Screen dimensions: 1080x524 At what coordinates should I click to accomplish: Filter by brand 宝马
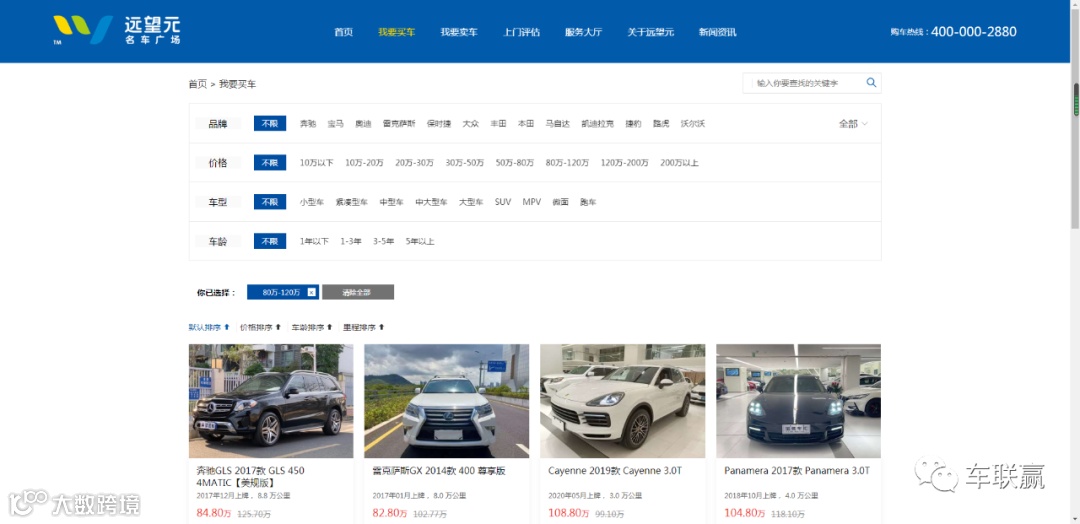click(x=335, y=124)
